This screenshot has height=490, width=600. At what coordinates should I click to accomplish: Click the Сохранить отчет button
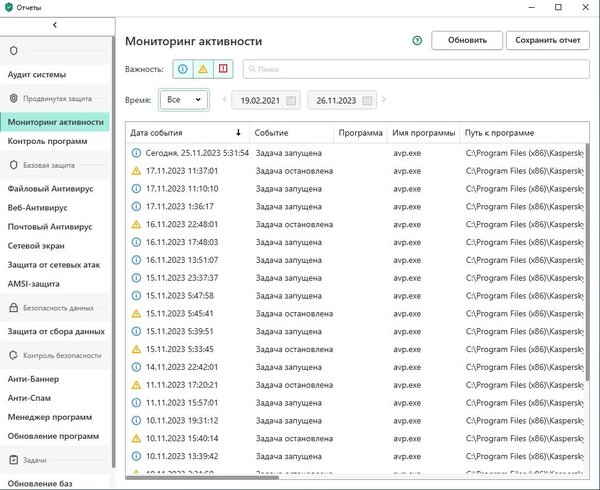click(x=547, y=41)
